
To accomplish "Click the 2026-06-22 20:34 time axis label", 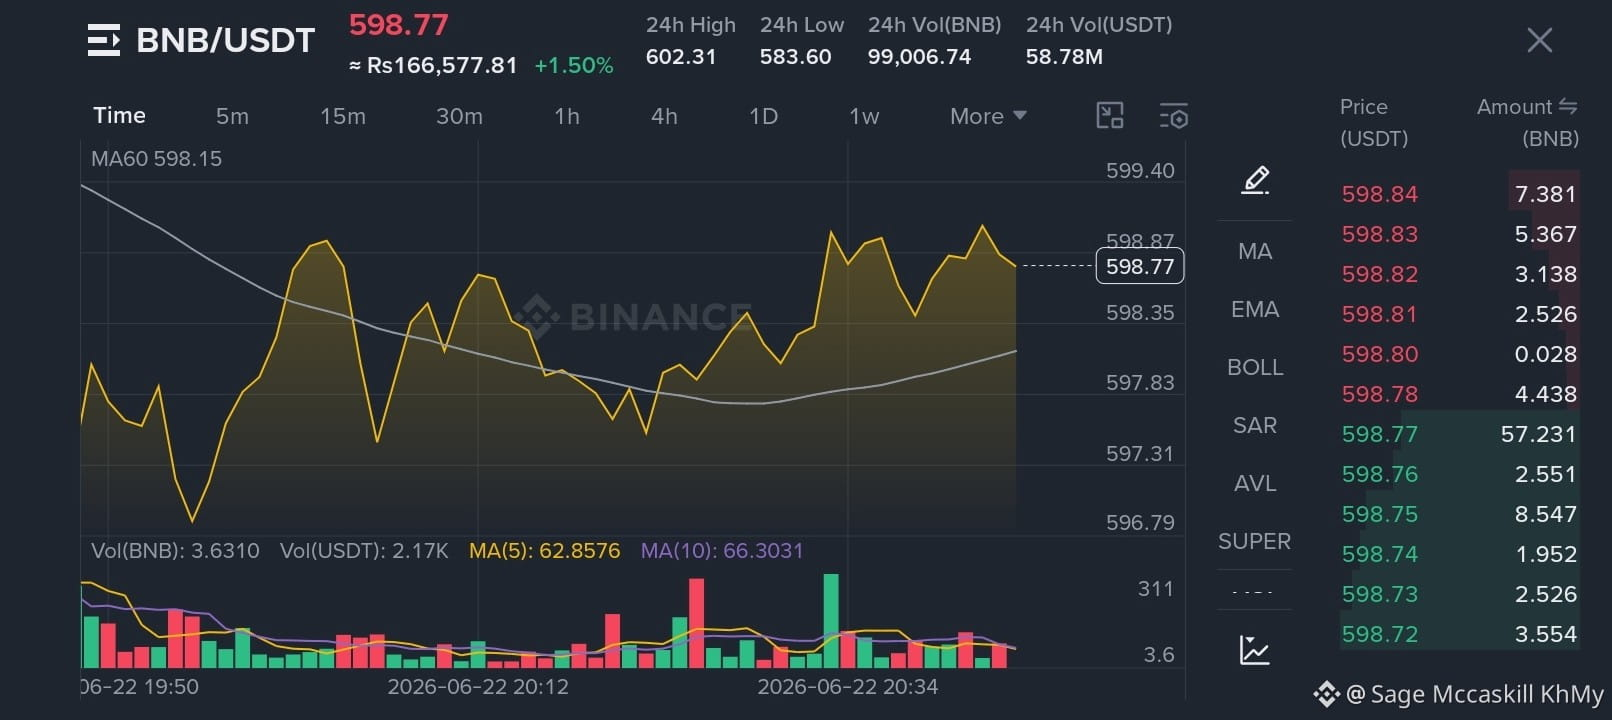I will [848, 687].
